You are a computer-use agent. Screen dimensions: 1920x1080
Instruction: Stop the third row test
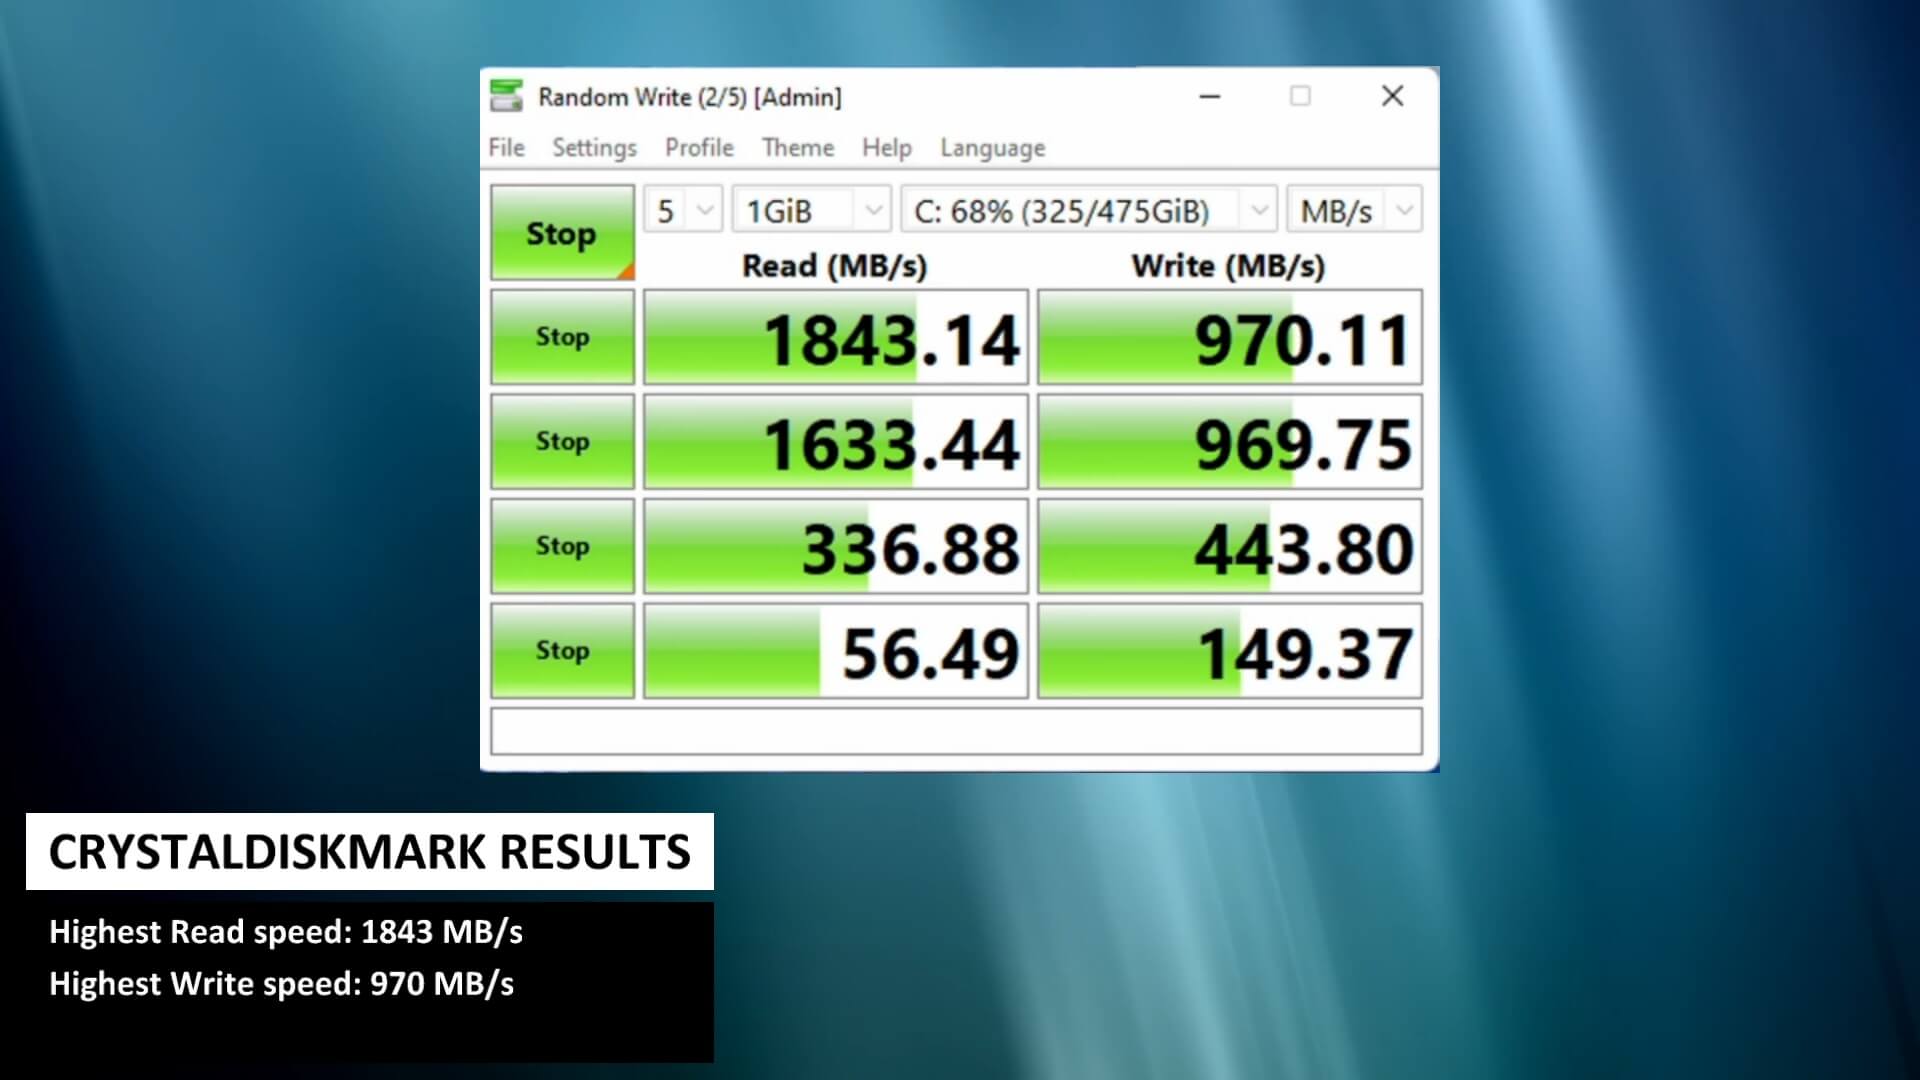click(562, 546)
